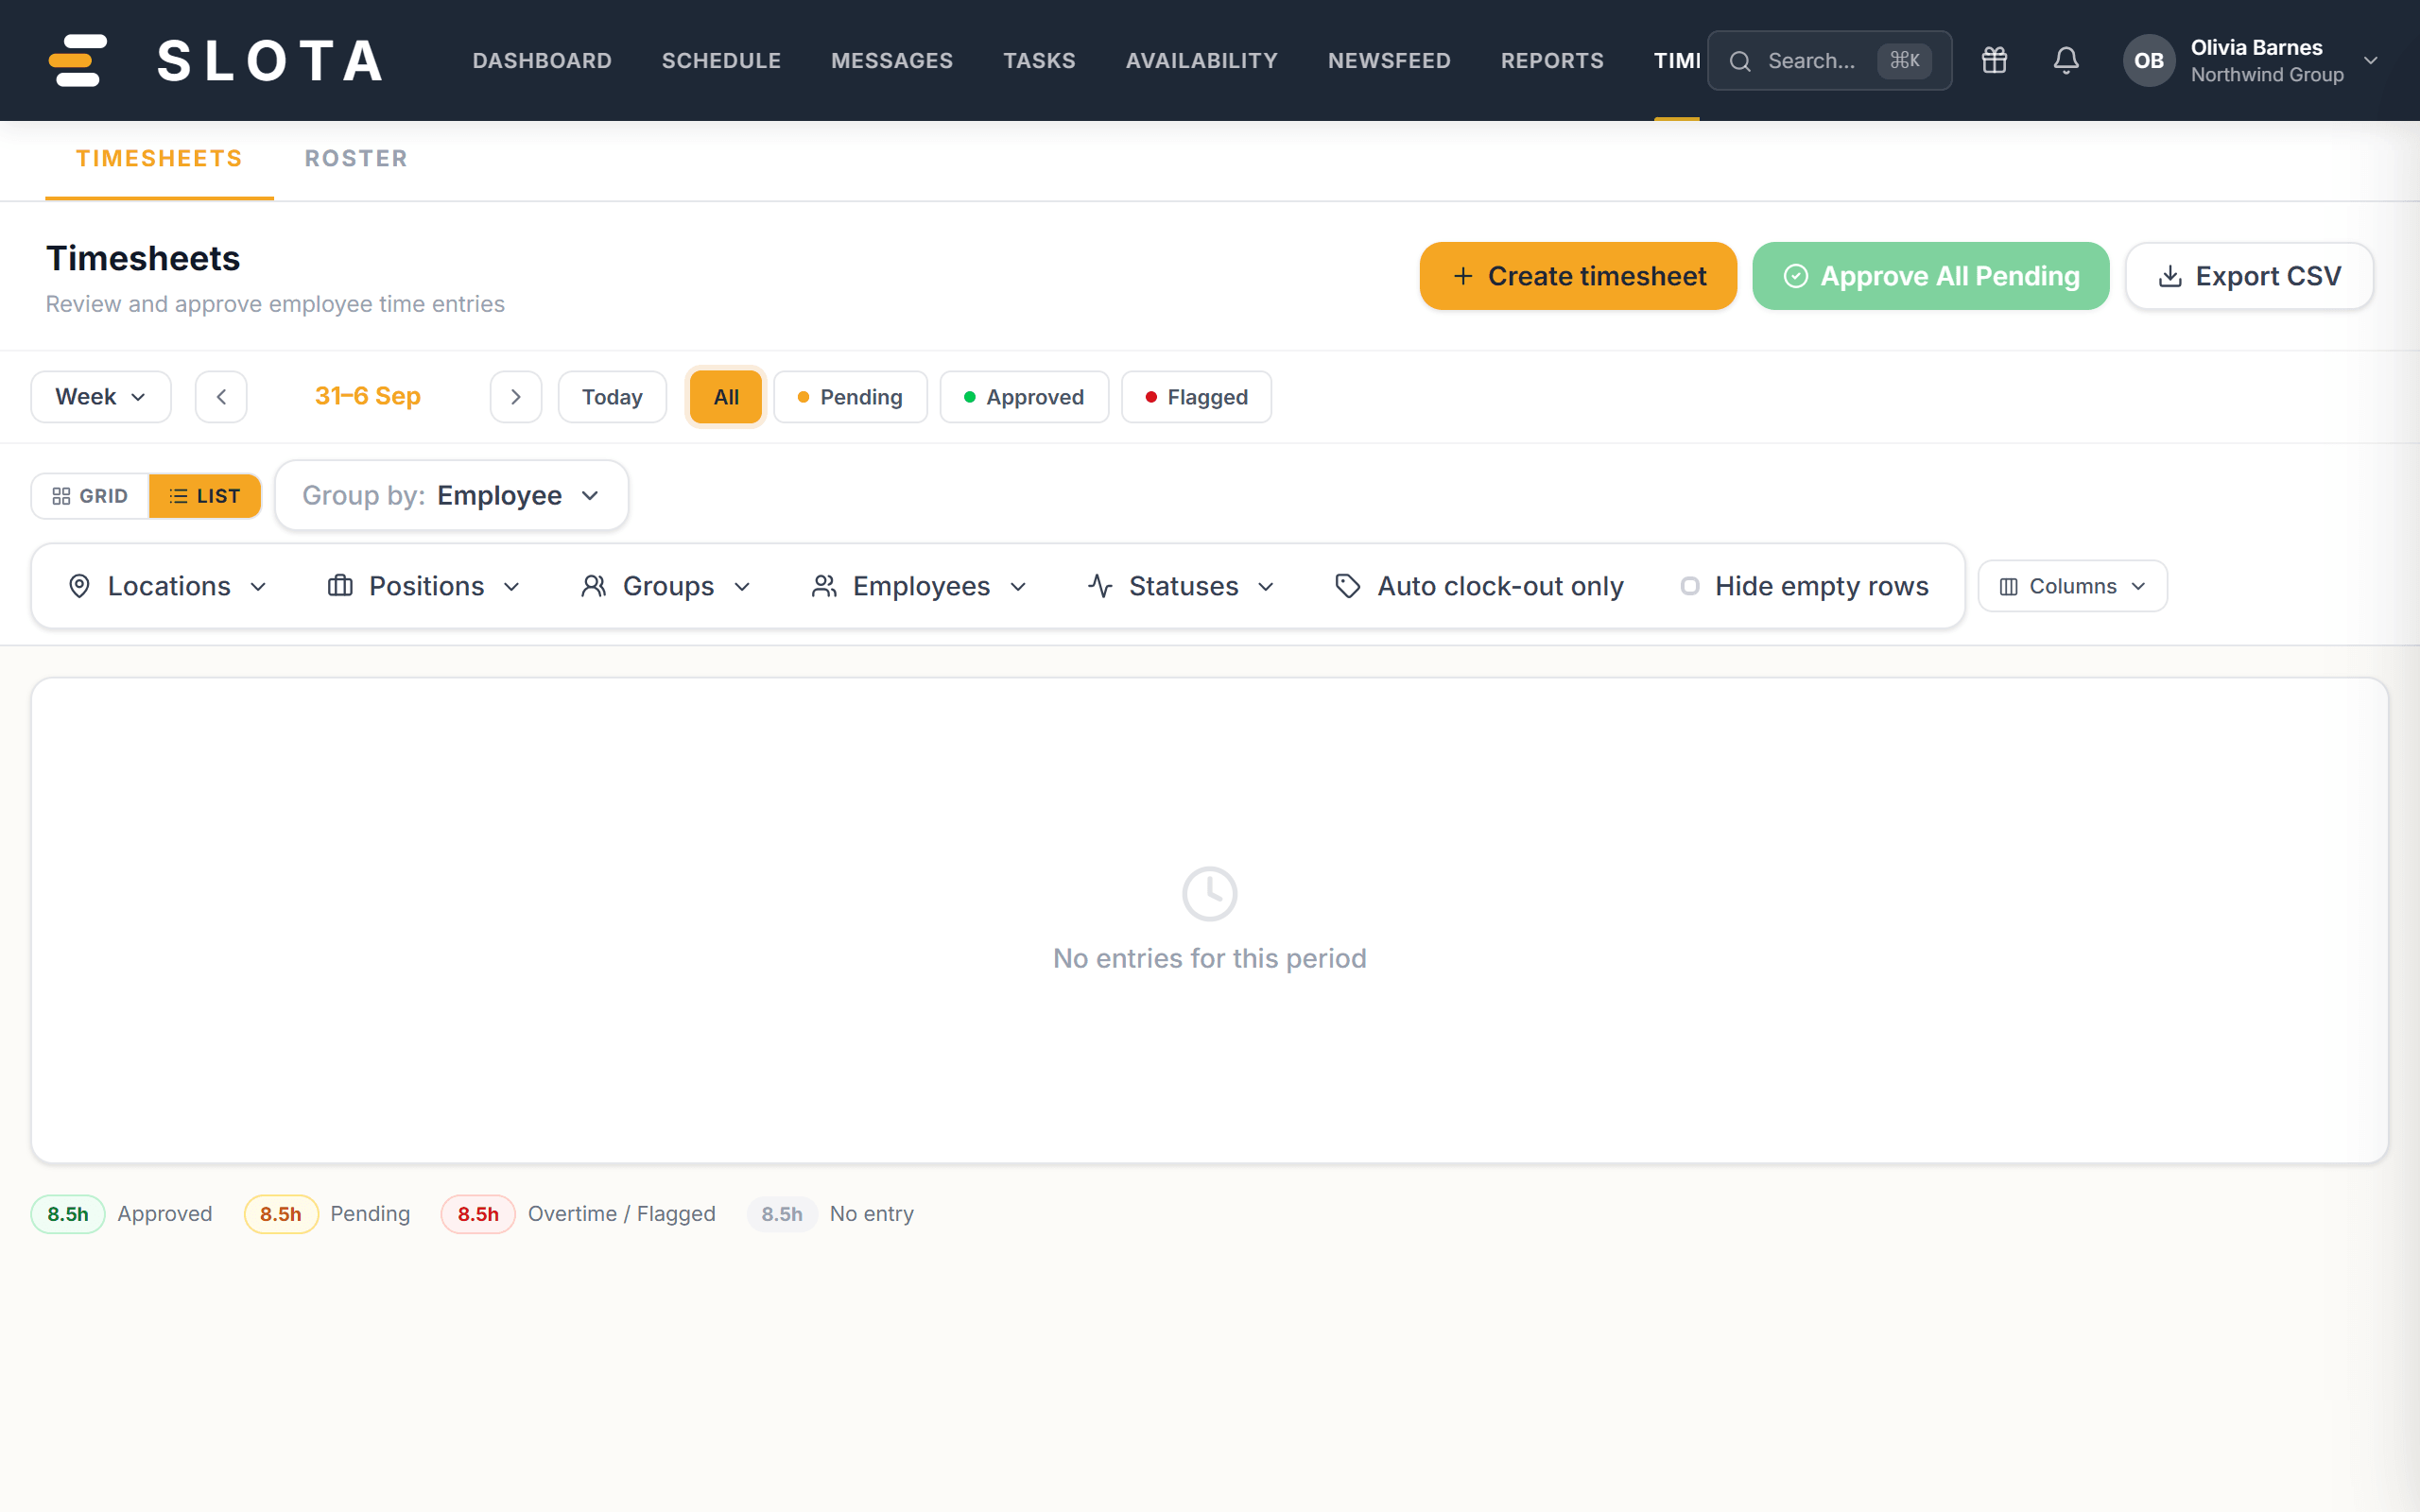Toggle the Auto clock-out only filter
Image resolution: width=2420 pixels, height=1512 pixels.
click(x=1479, y=586)
